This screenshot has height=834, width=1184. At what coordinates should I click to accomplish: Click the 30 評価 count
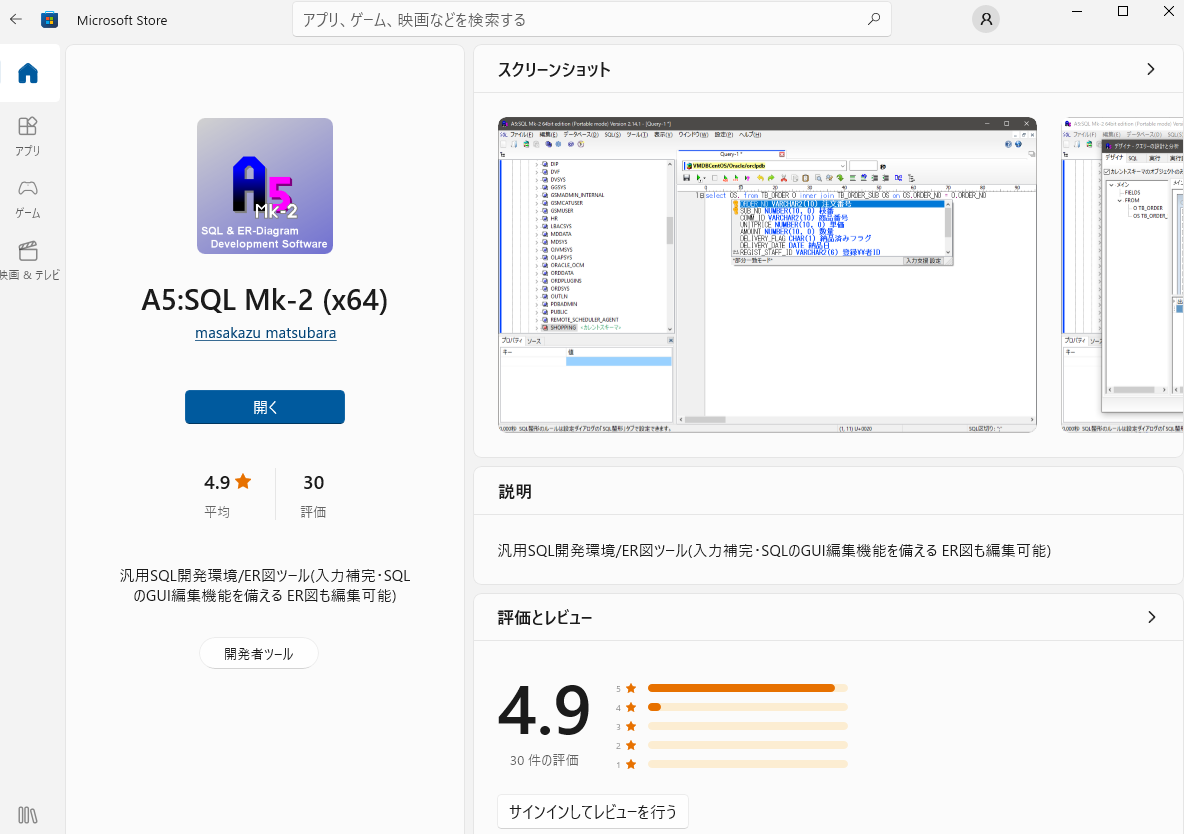(x=313, y=496)
